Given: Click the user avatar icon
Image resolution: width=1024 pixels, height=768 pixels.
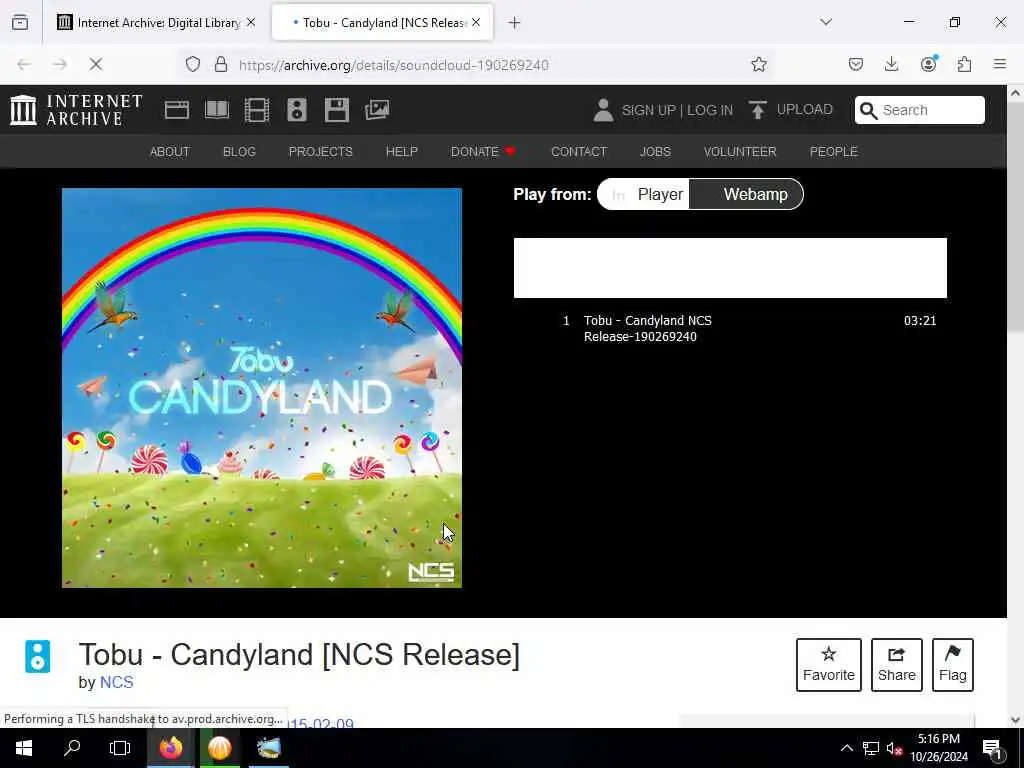Looking at the screenshot, I should (x=603, y=110).
